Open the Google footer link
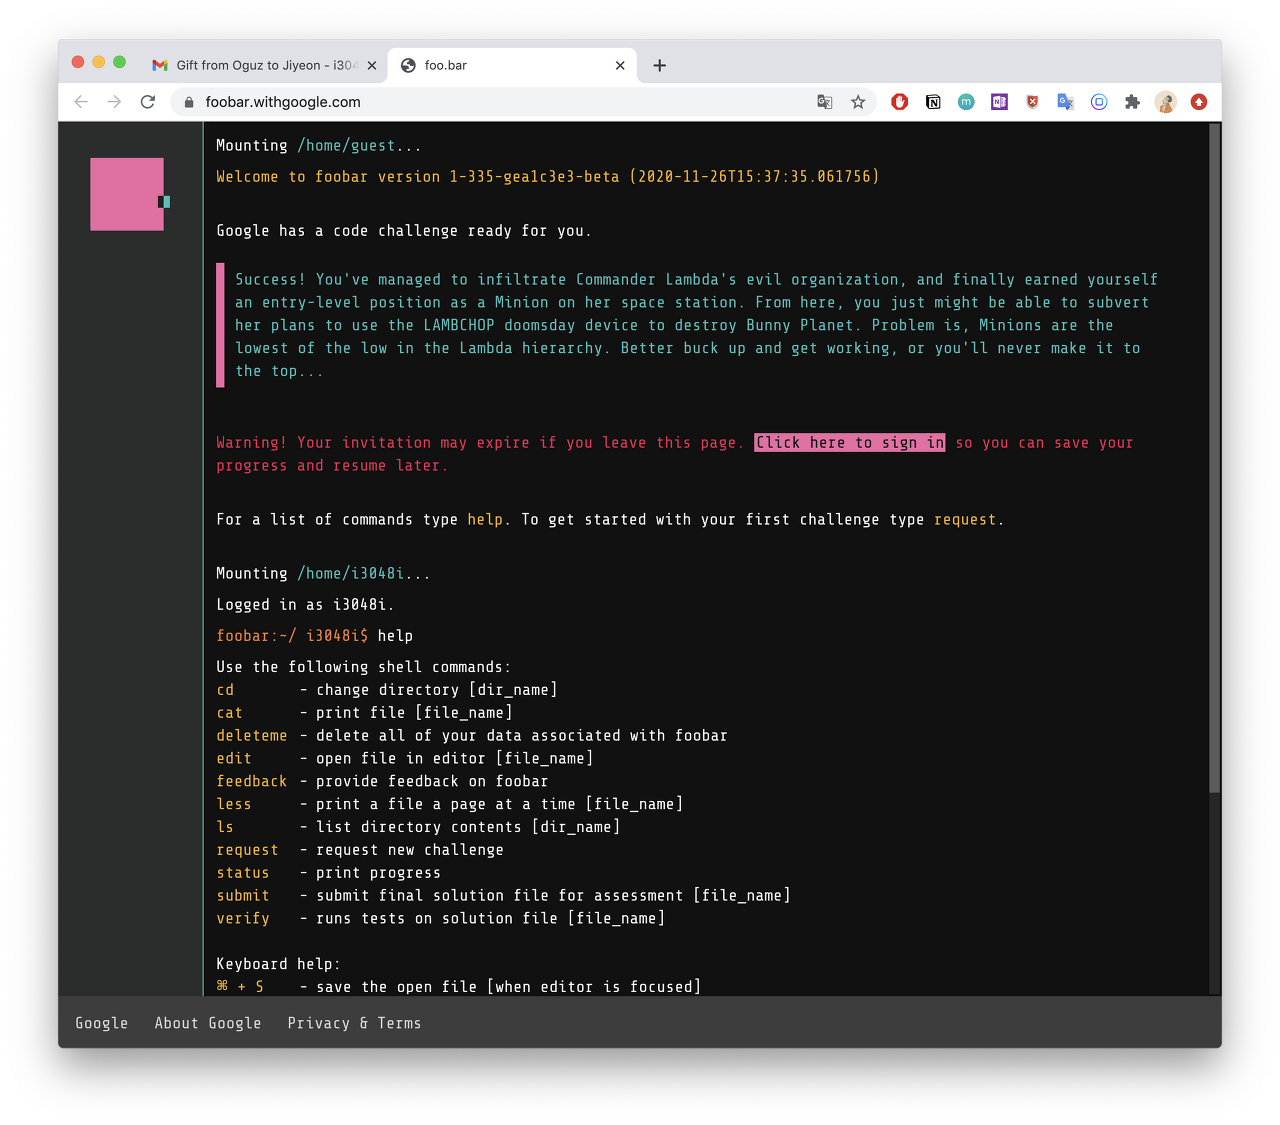 102,1023
